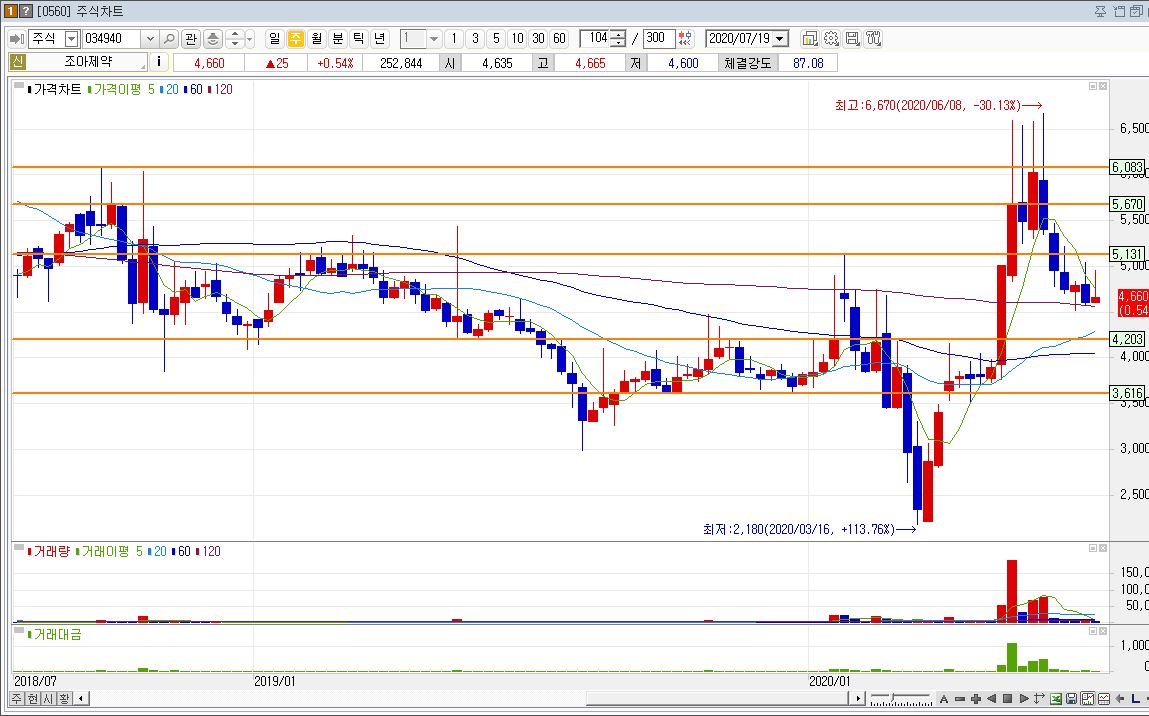This screenshot has width=1149, height=716.
Task: Click the play backward triangle icon
Action: (991, 698)
